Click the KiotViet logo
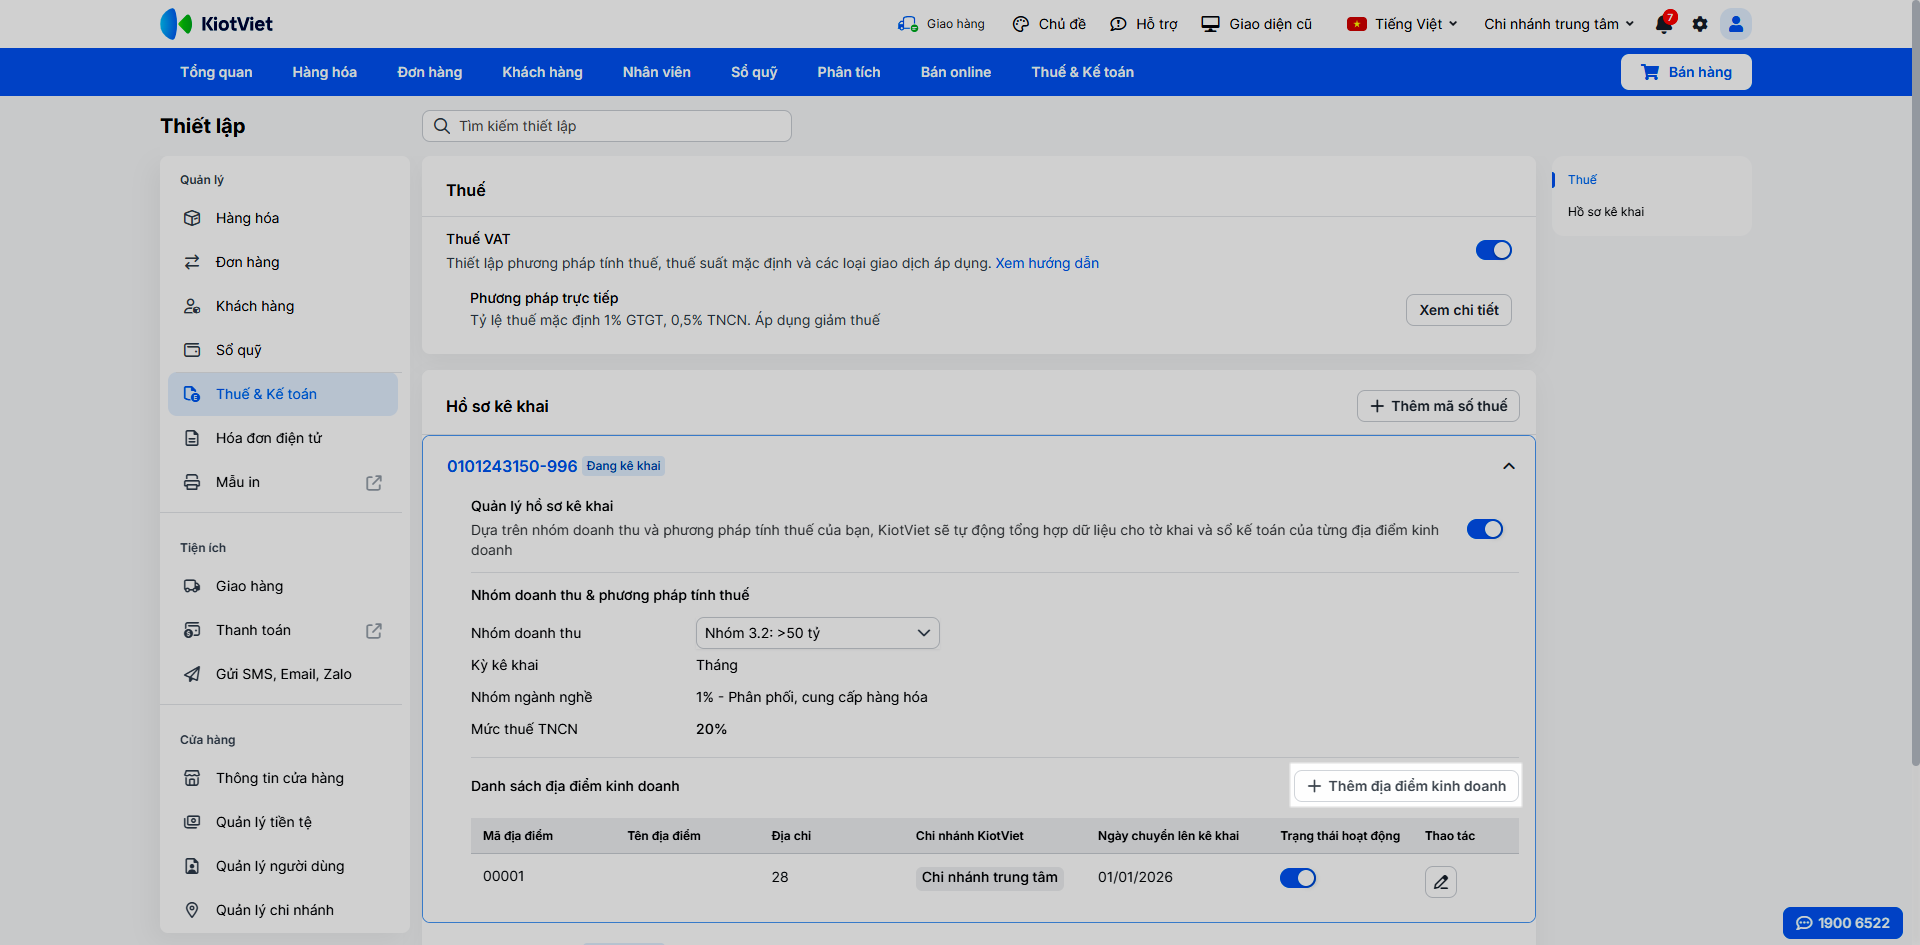Viewport: 1920px width, 945px height. click(216, 24)
